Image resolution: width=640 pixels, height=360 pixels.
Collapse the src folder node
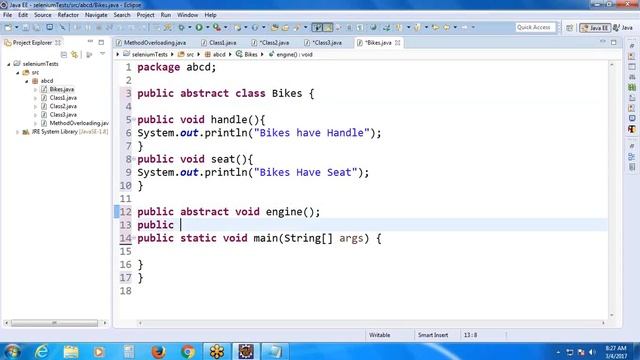click(x=18, y=73)
